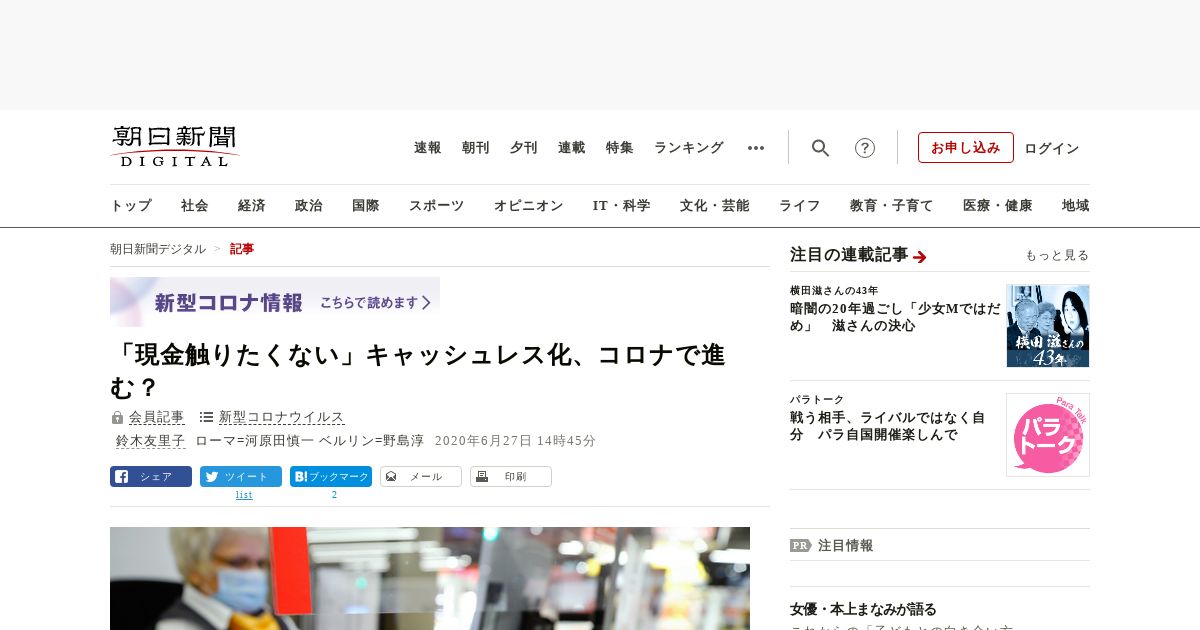Go to the 地域 section
This screenshot has height=630, width=1200.
[x=1076, y=206]
